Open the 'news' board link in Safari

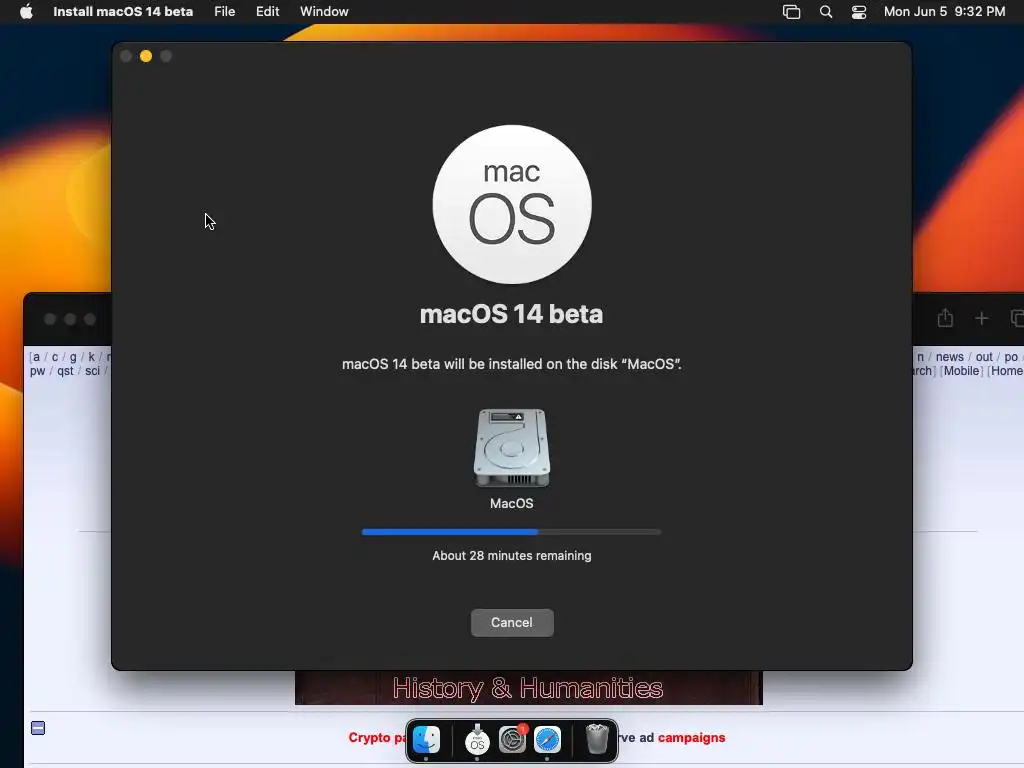950,357
